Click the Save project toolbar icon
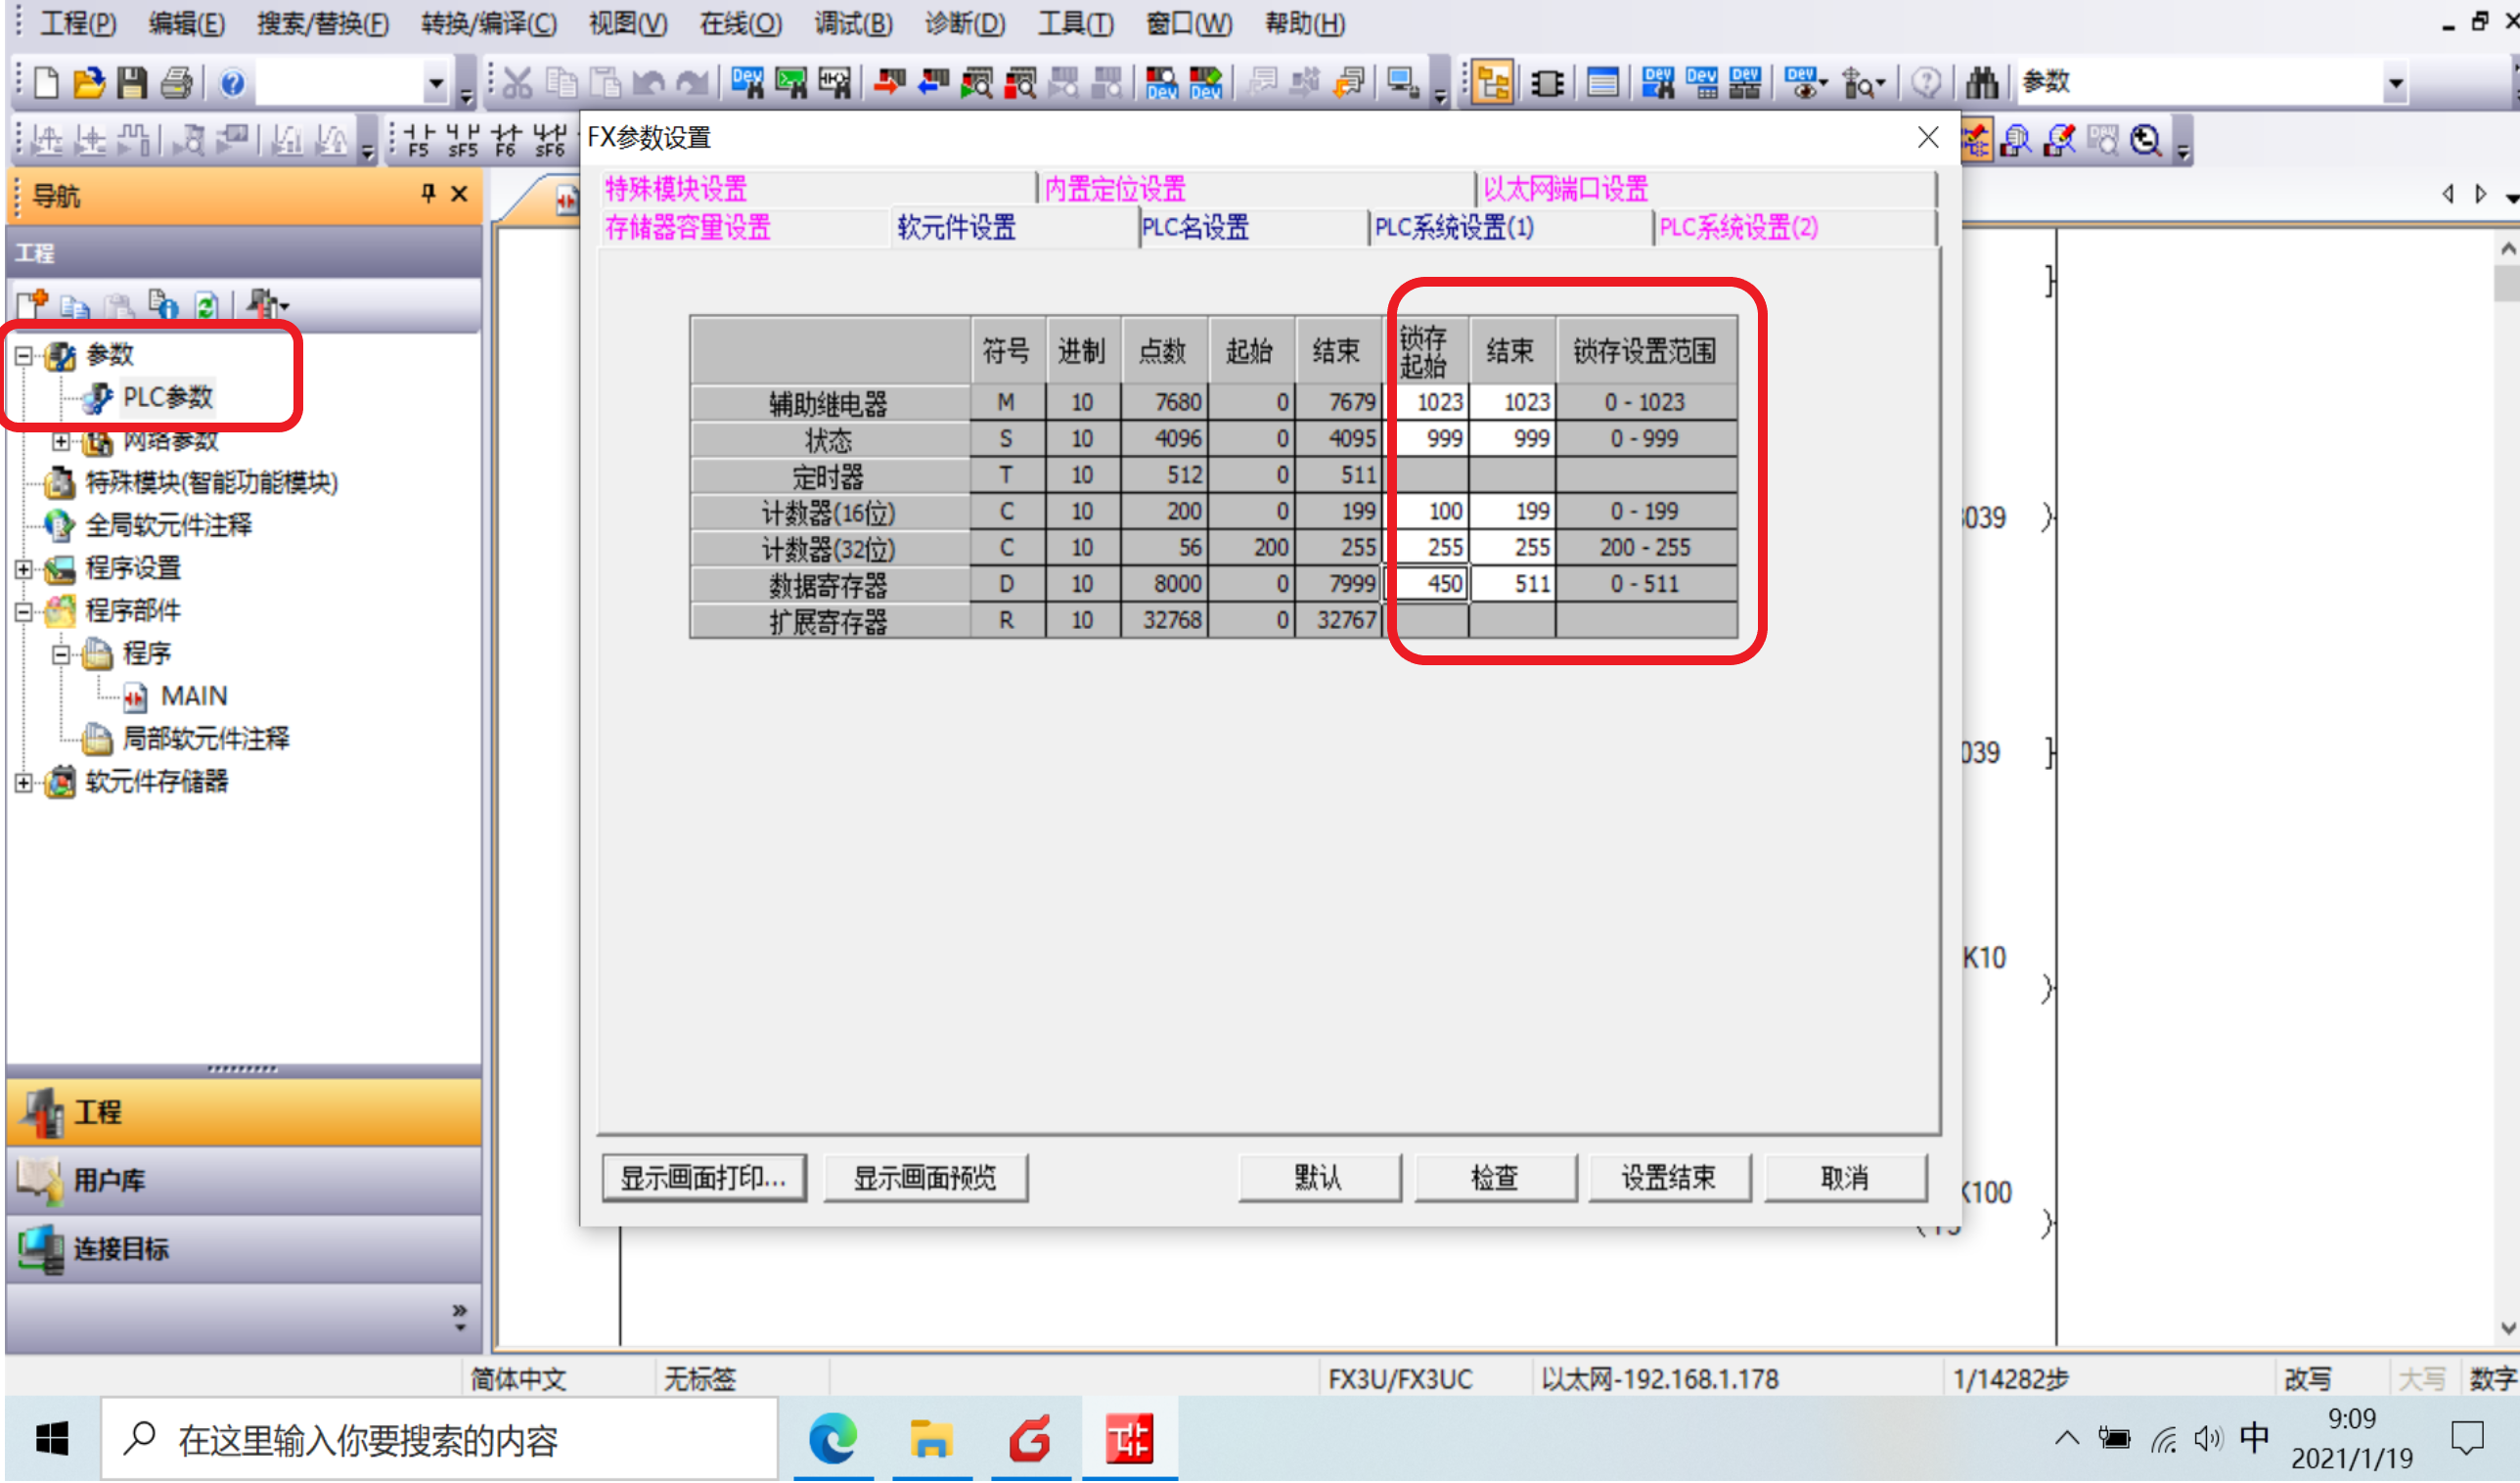This screenshot has width=2520, height=1483. 132,83
